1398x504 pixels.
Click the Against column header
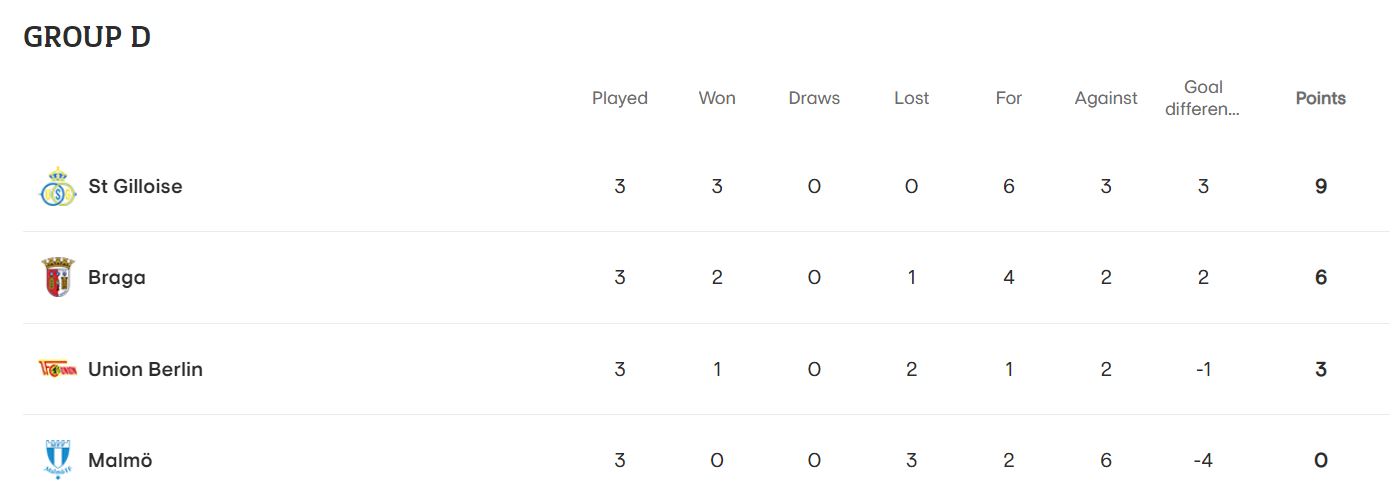pyautogui.click(x=1106, y=98)
